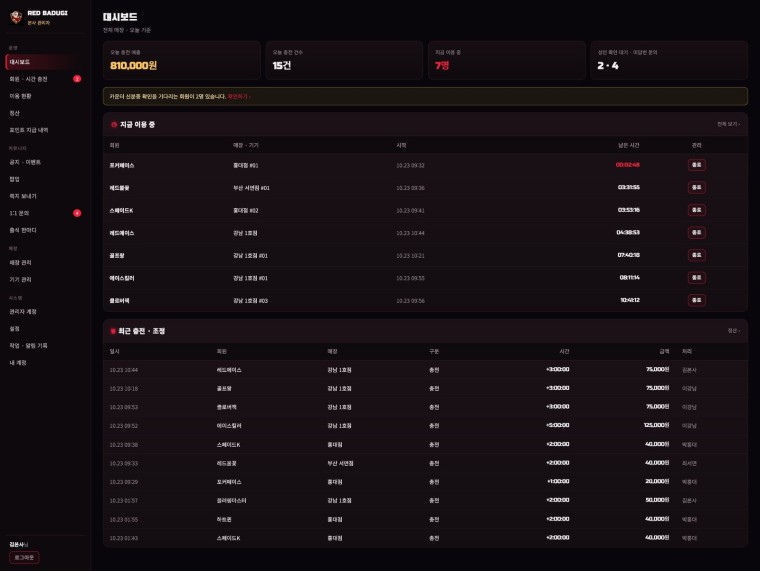Open 포인트 지급 내역 page
The image size is (760, 571).
[44, 130]
